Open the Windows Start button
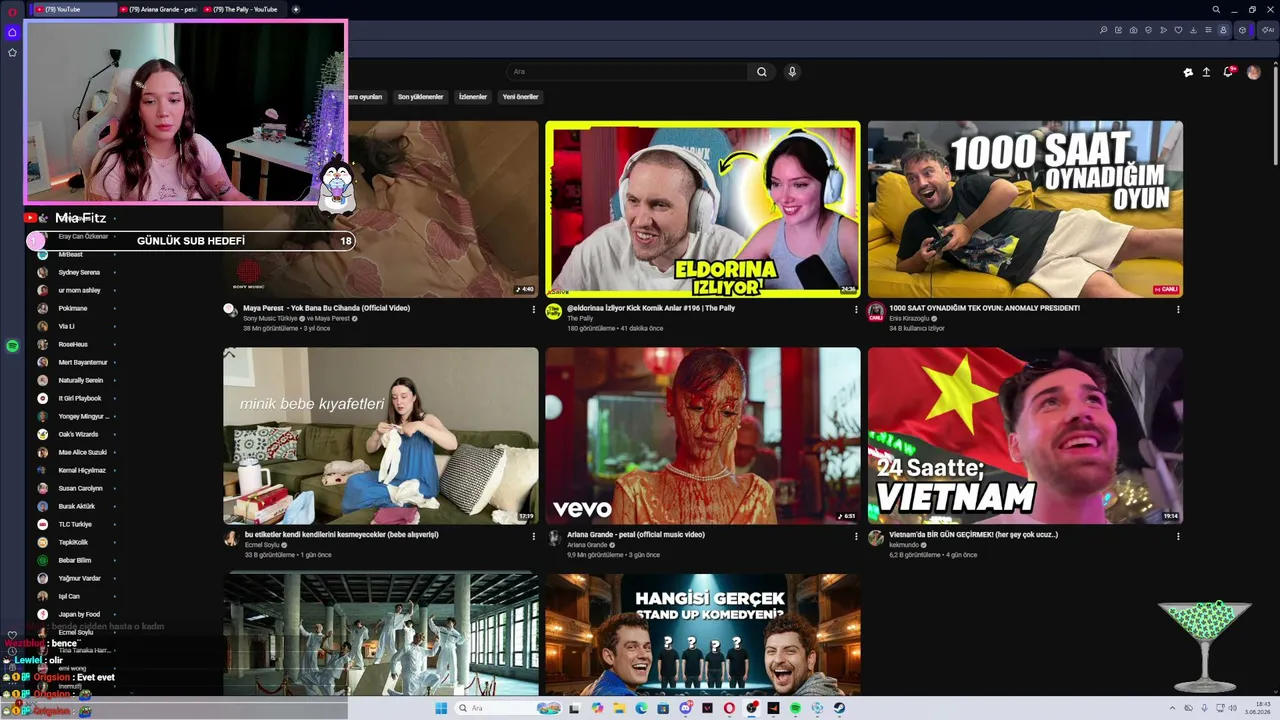This screenshot has height=720, width=1280. (x=441, y=708)
